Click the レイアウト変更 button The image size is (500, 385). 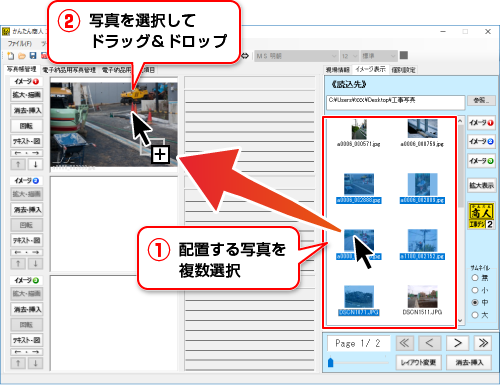click(x=418, y=363)
